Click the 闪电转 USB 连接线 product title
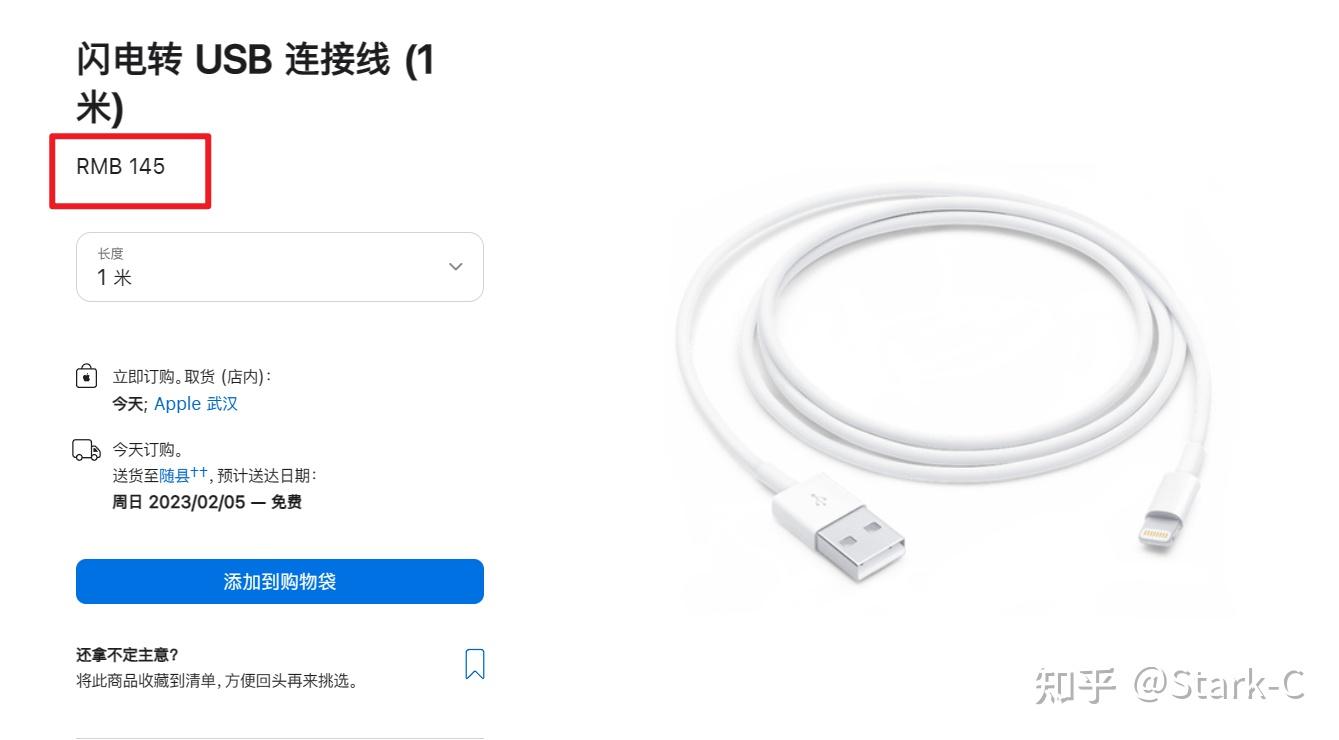 (x=256, y=84)
